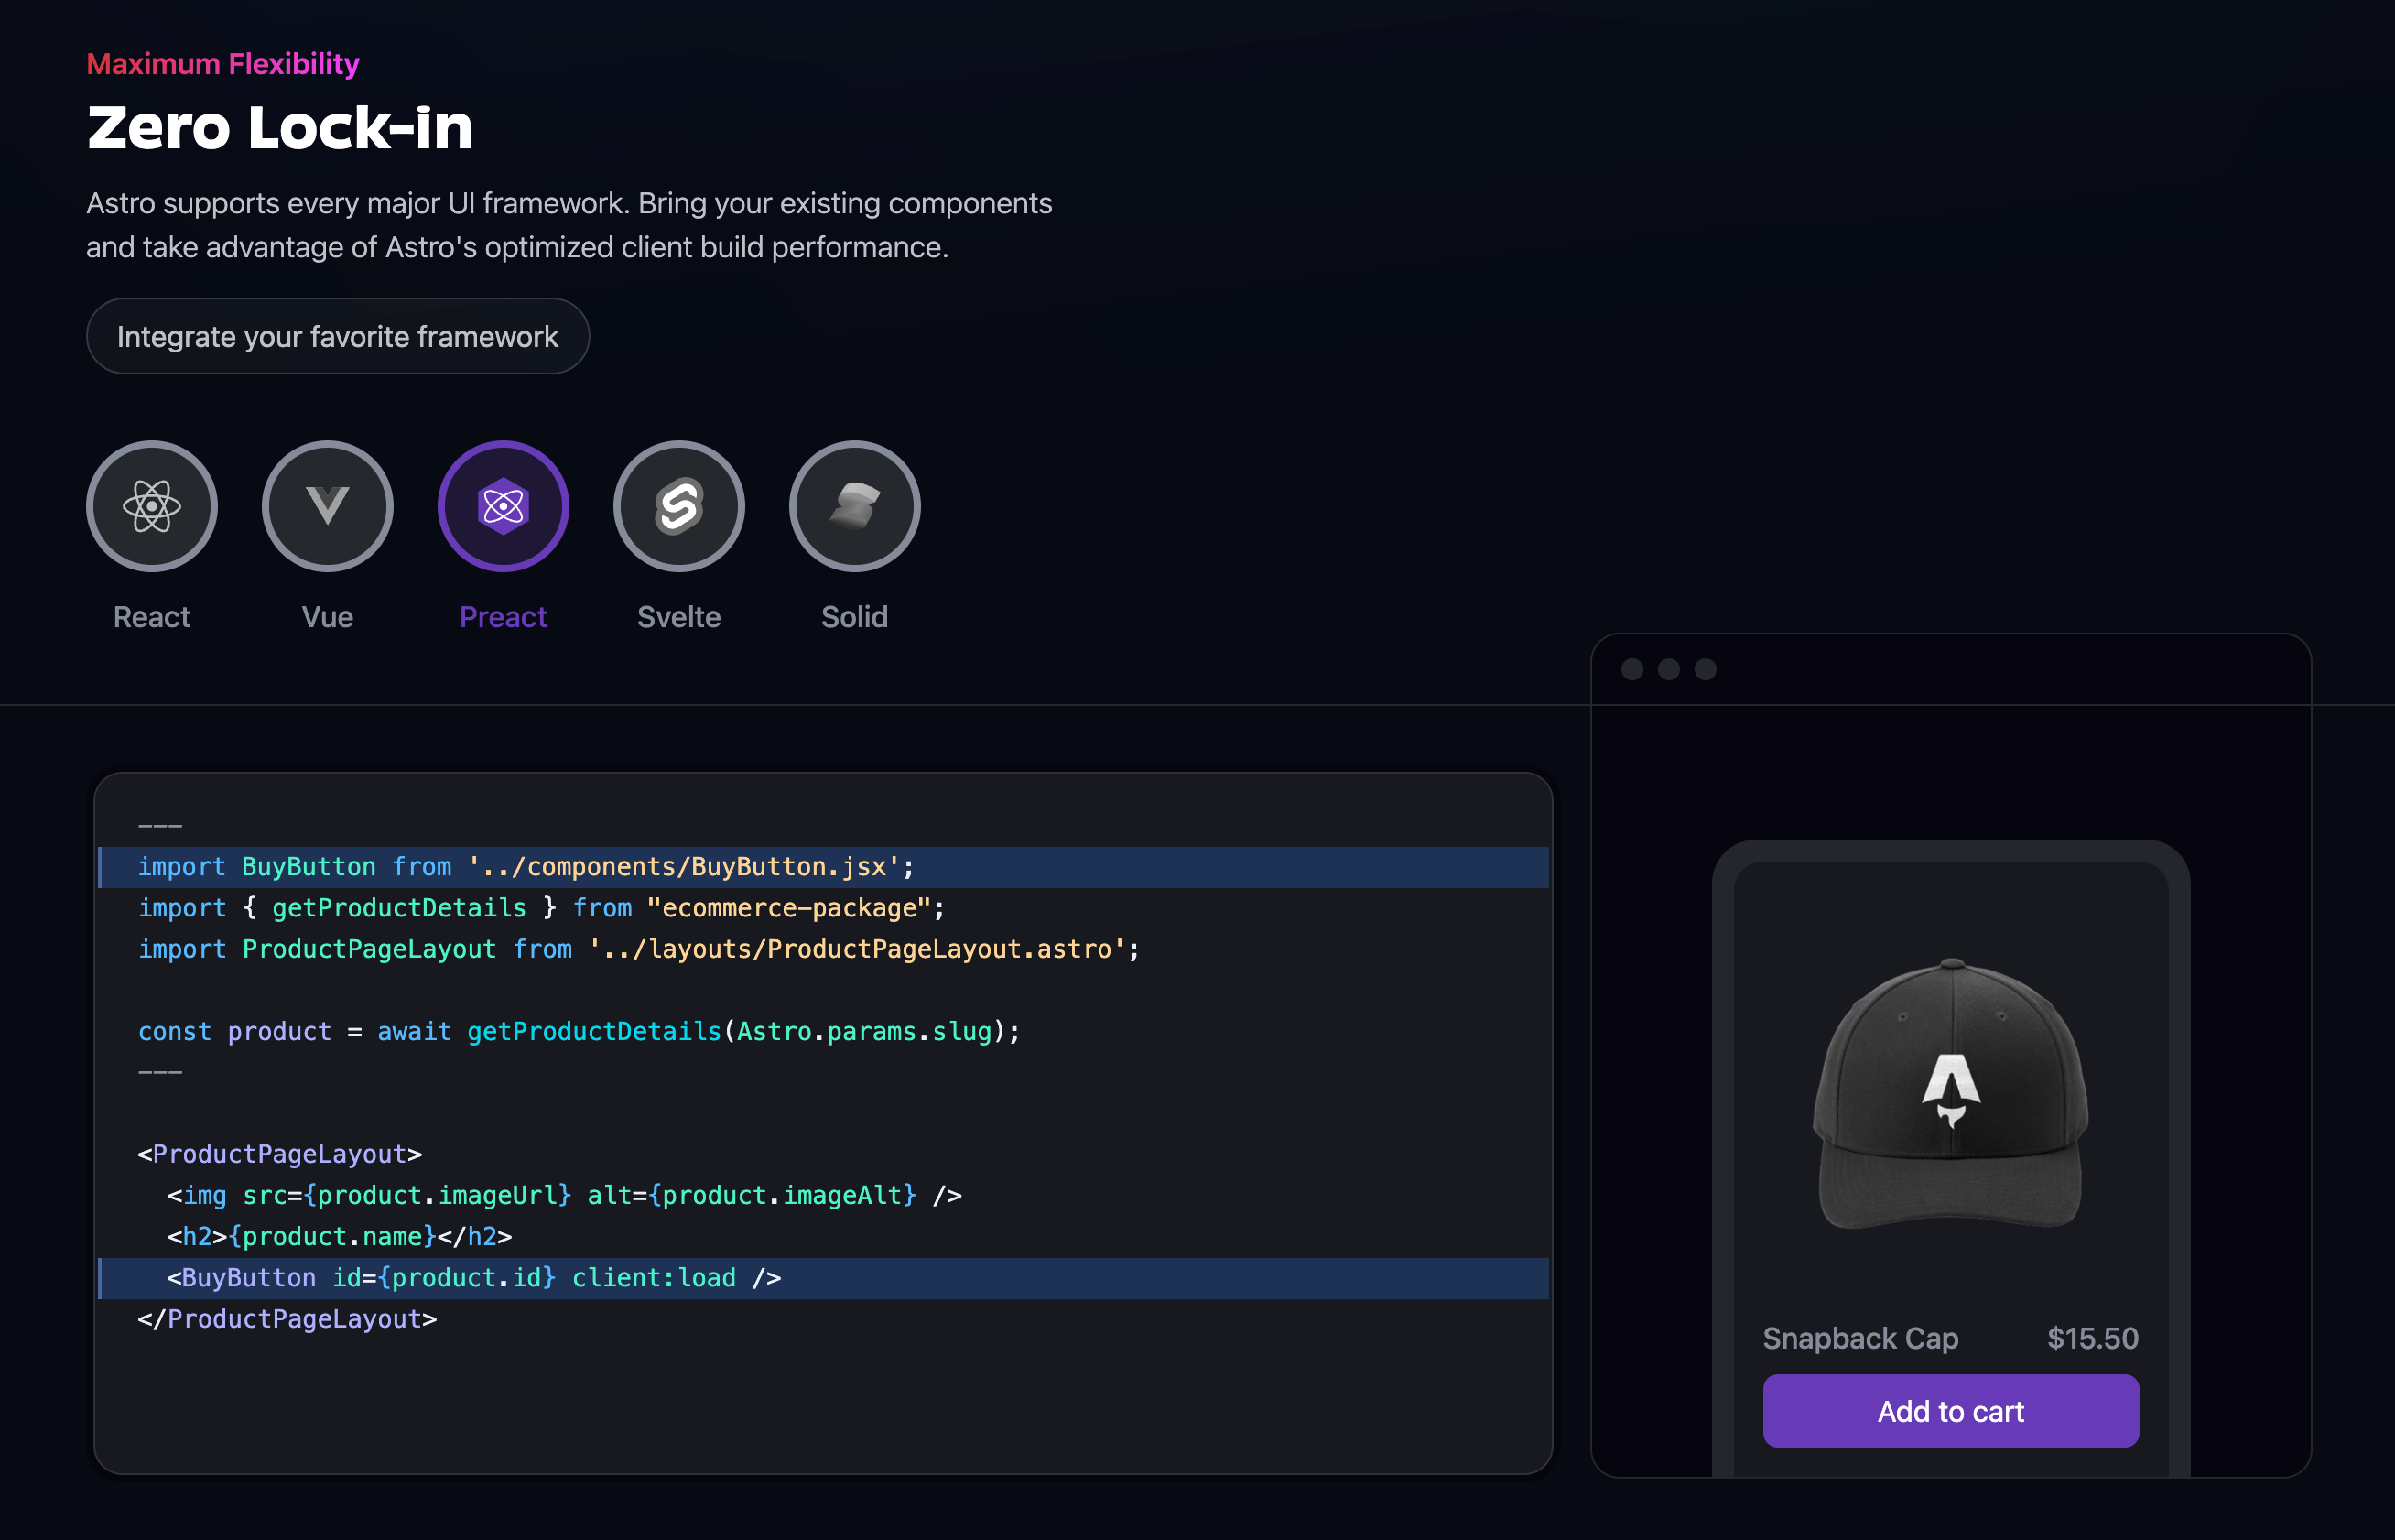This screenshot has width=2395, height=1540.
Task: Click the Maximum Flexibility gradient text
Action: coord(222,64)
